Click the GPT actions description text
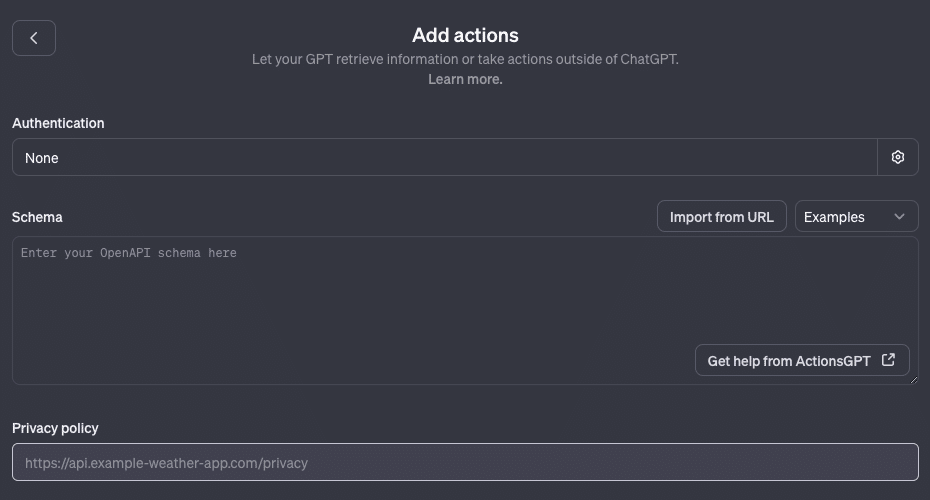Viewport: 930px width, 500px height. click(x=465, y=59)
